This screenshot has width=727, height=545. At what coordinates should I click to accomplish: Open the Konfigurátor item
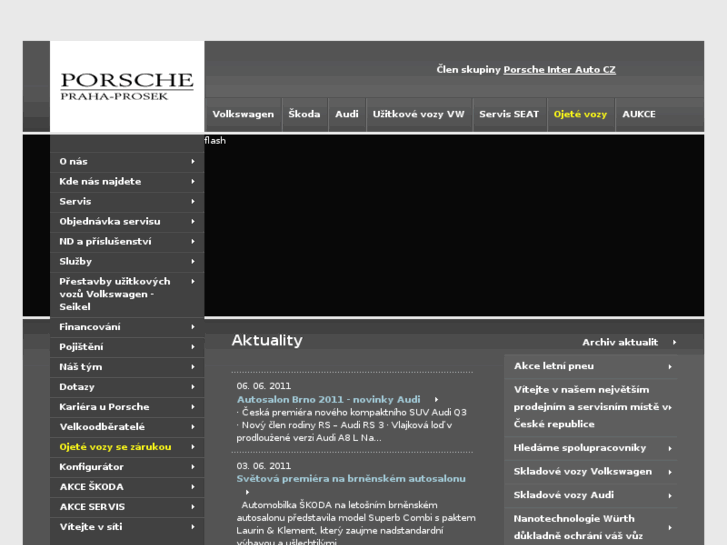[127, 467]
